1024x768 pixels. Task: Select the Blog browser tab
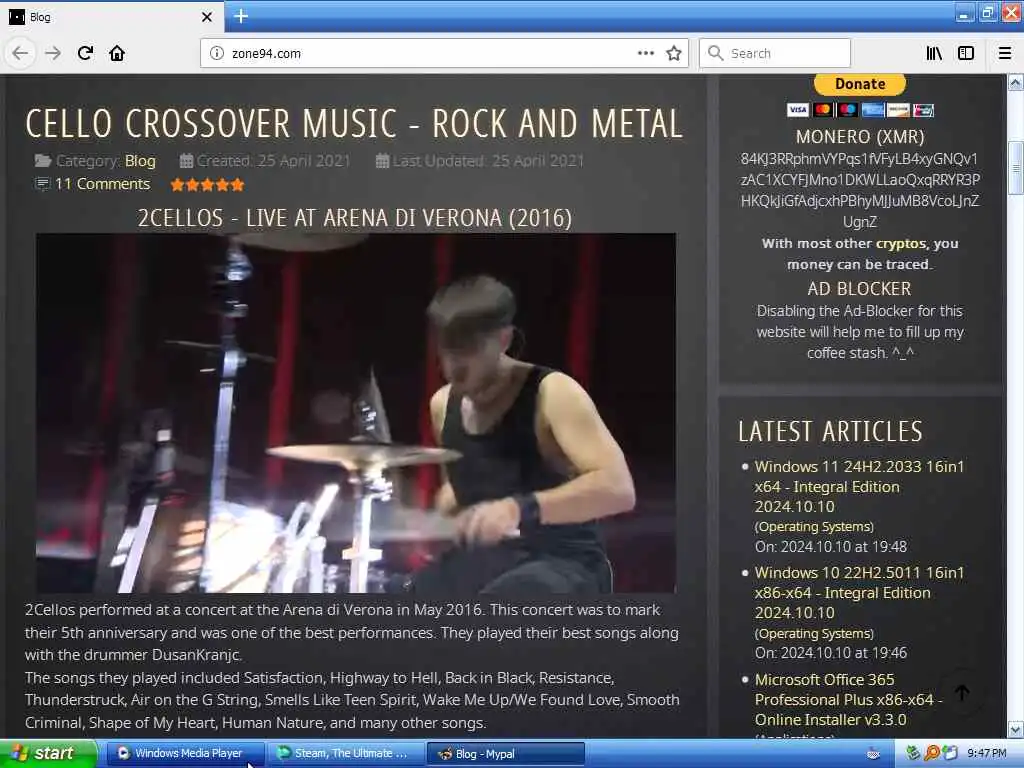pyautogui.click(x=112, y=17)
